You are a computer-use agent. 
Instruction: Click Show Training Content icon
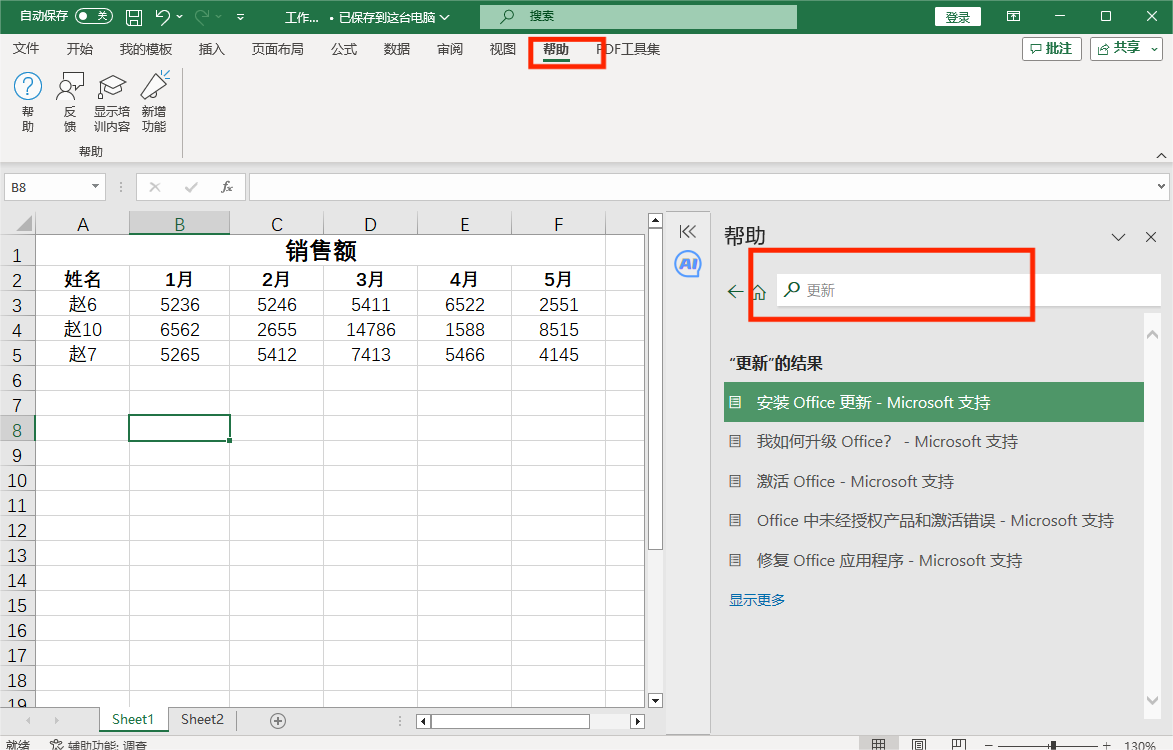(x=111, y=88)
